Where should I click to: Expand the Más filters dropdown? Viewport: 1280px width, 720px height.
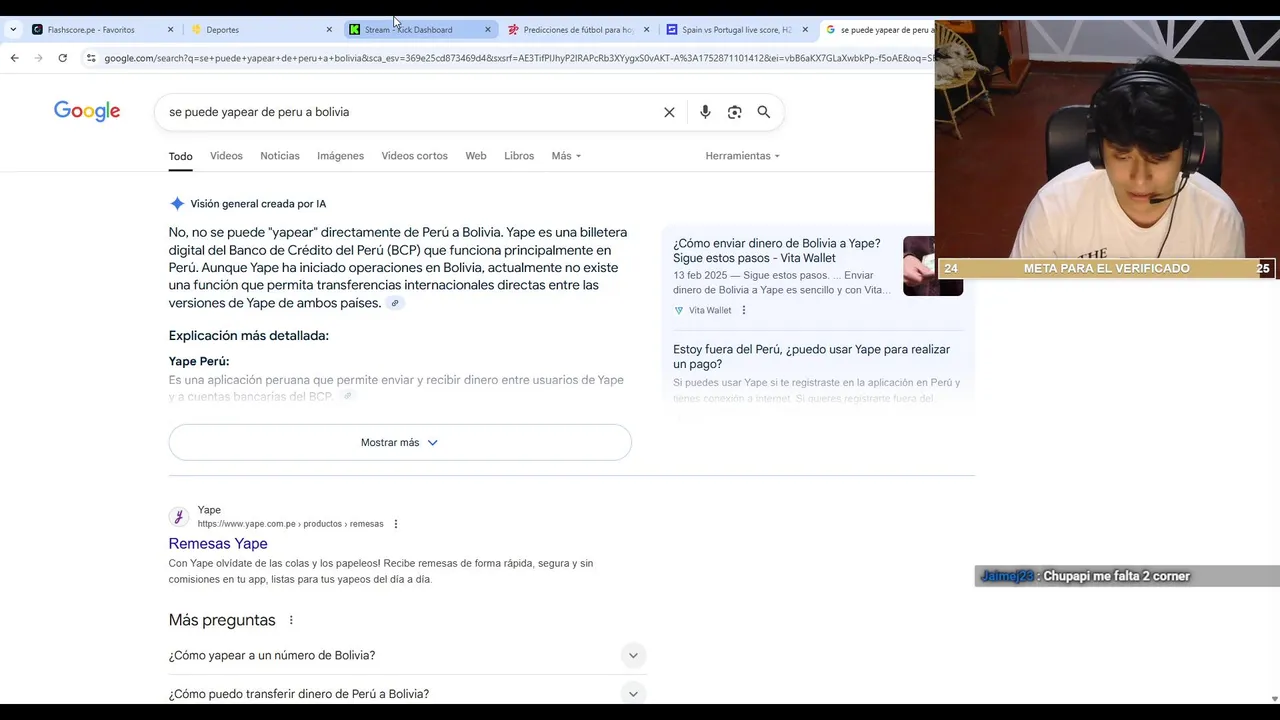(x=566, y=156)
